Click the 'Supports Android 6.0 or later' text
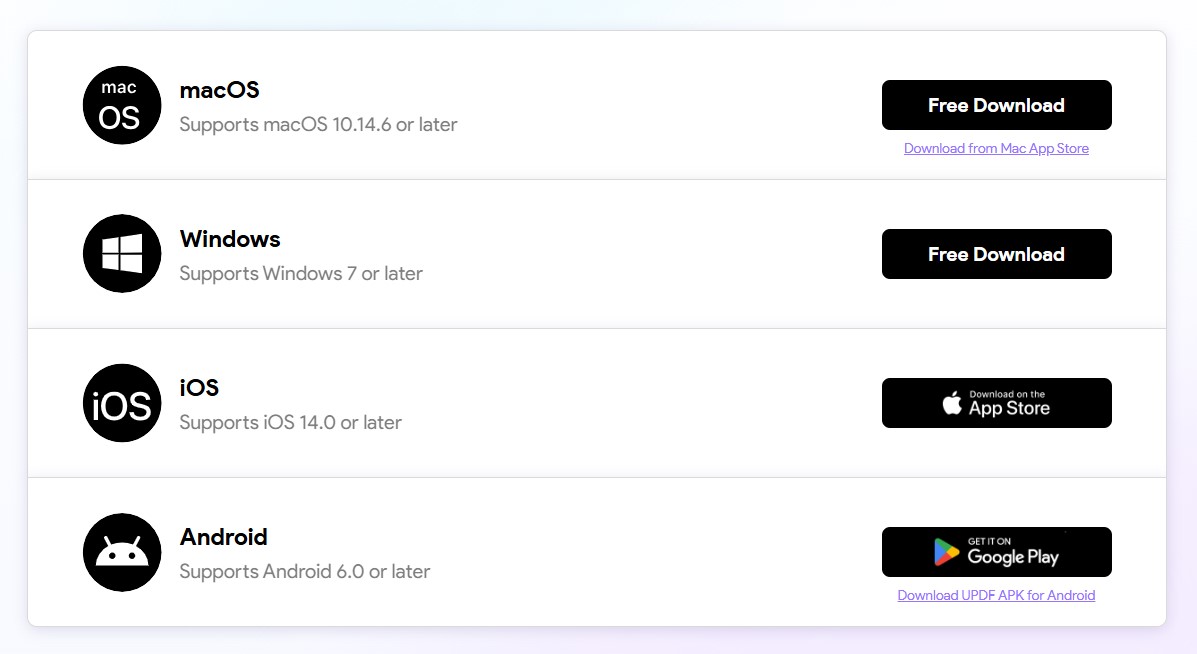1197x654 pixels. (x=304, y=571)
